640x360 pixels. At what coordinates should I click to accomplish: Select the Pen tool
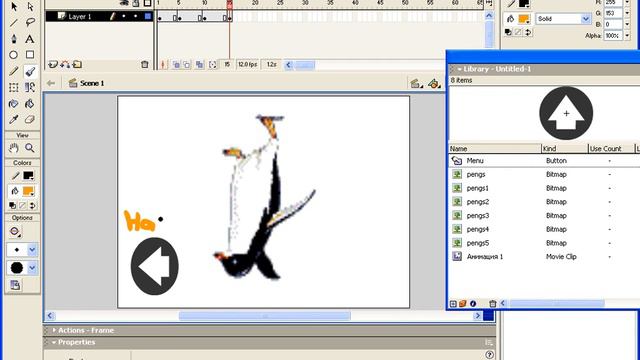[x=14, y=39]
